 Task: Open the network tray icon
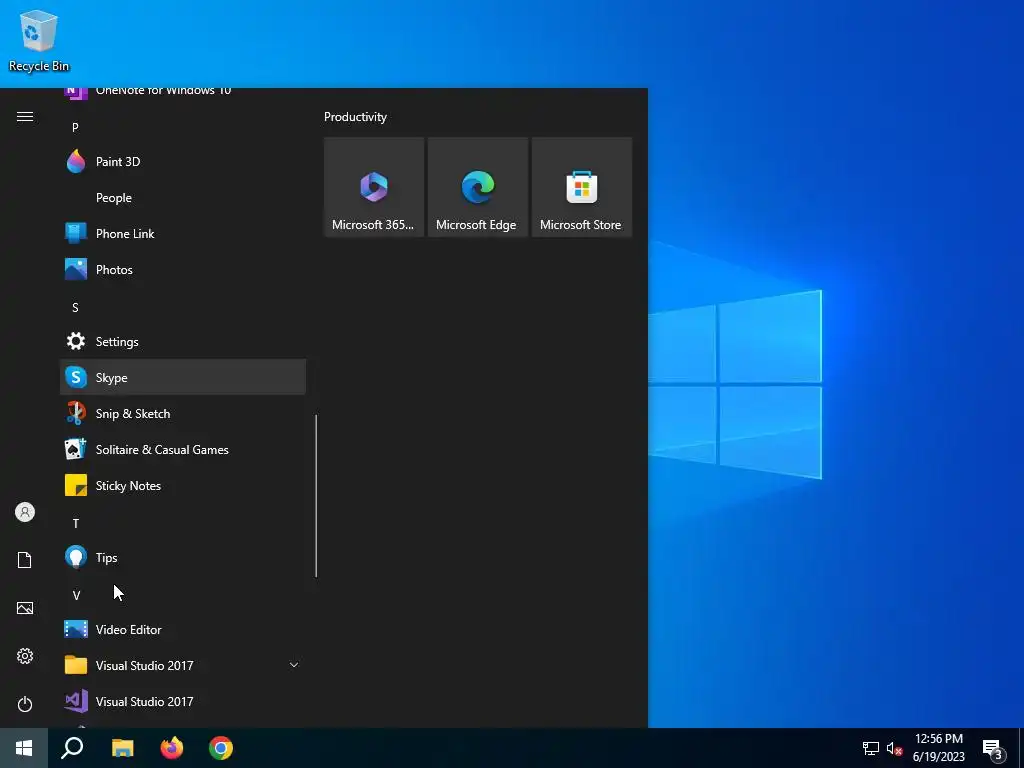tap(871, 748)
